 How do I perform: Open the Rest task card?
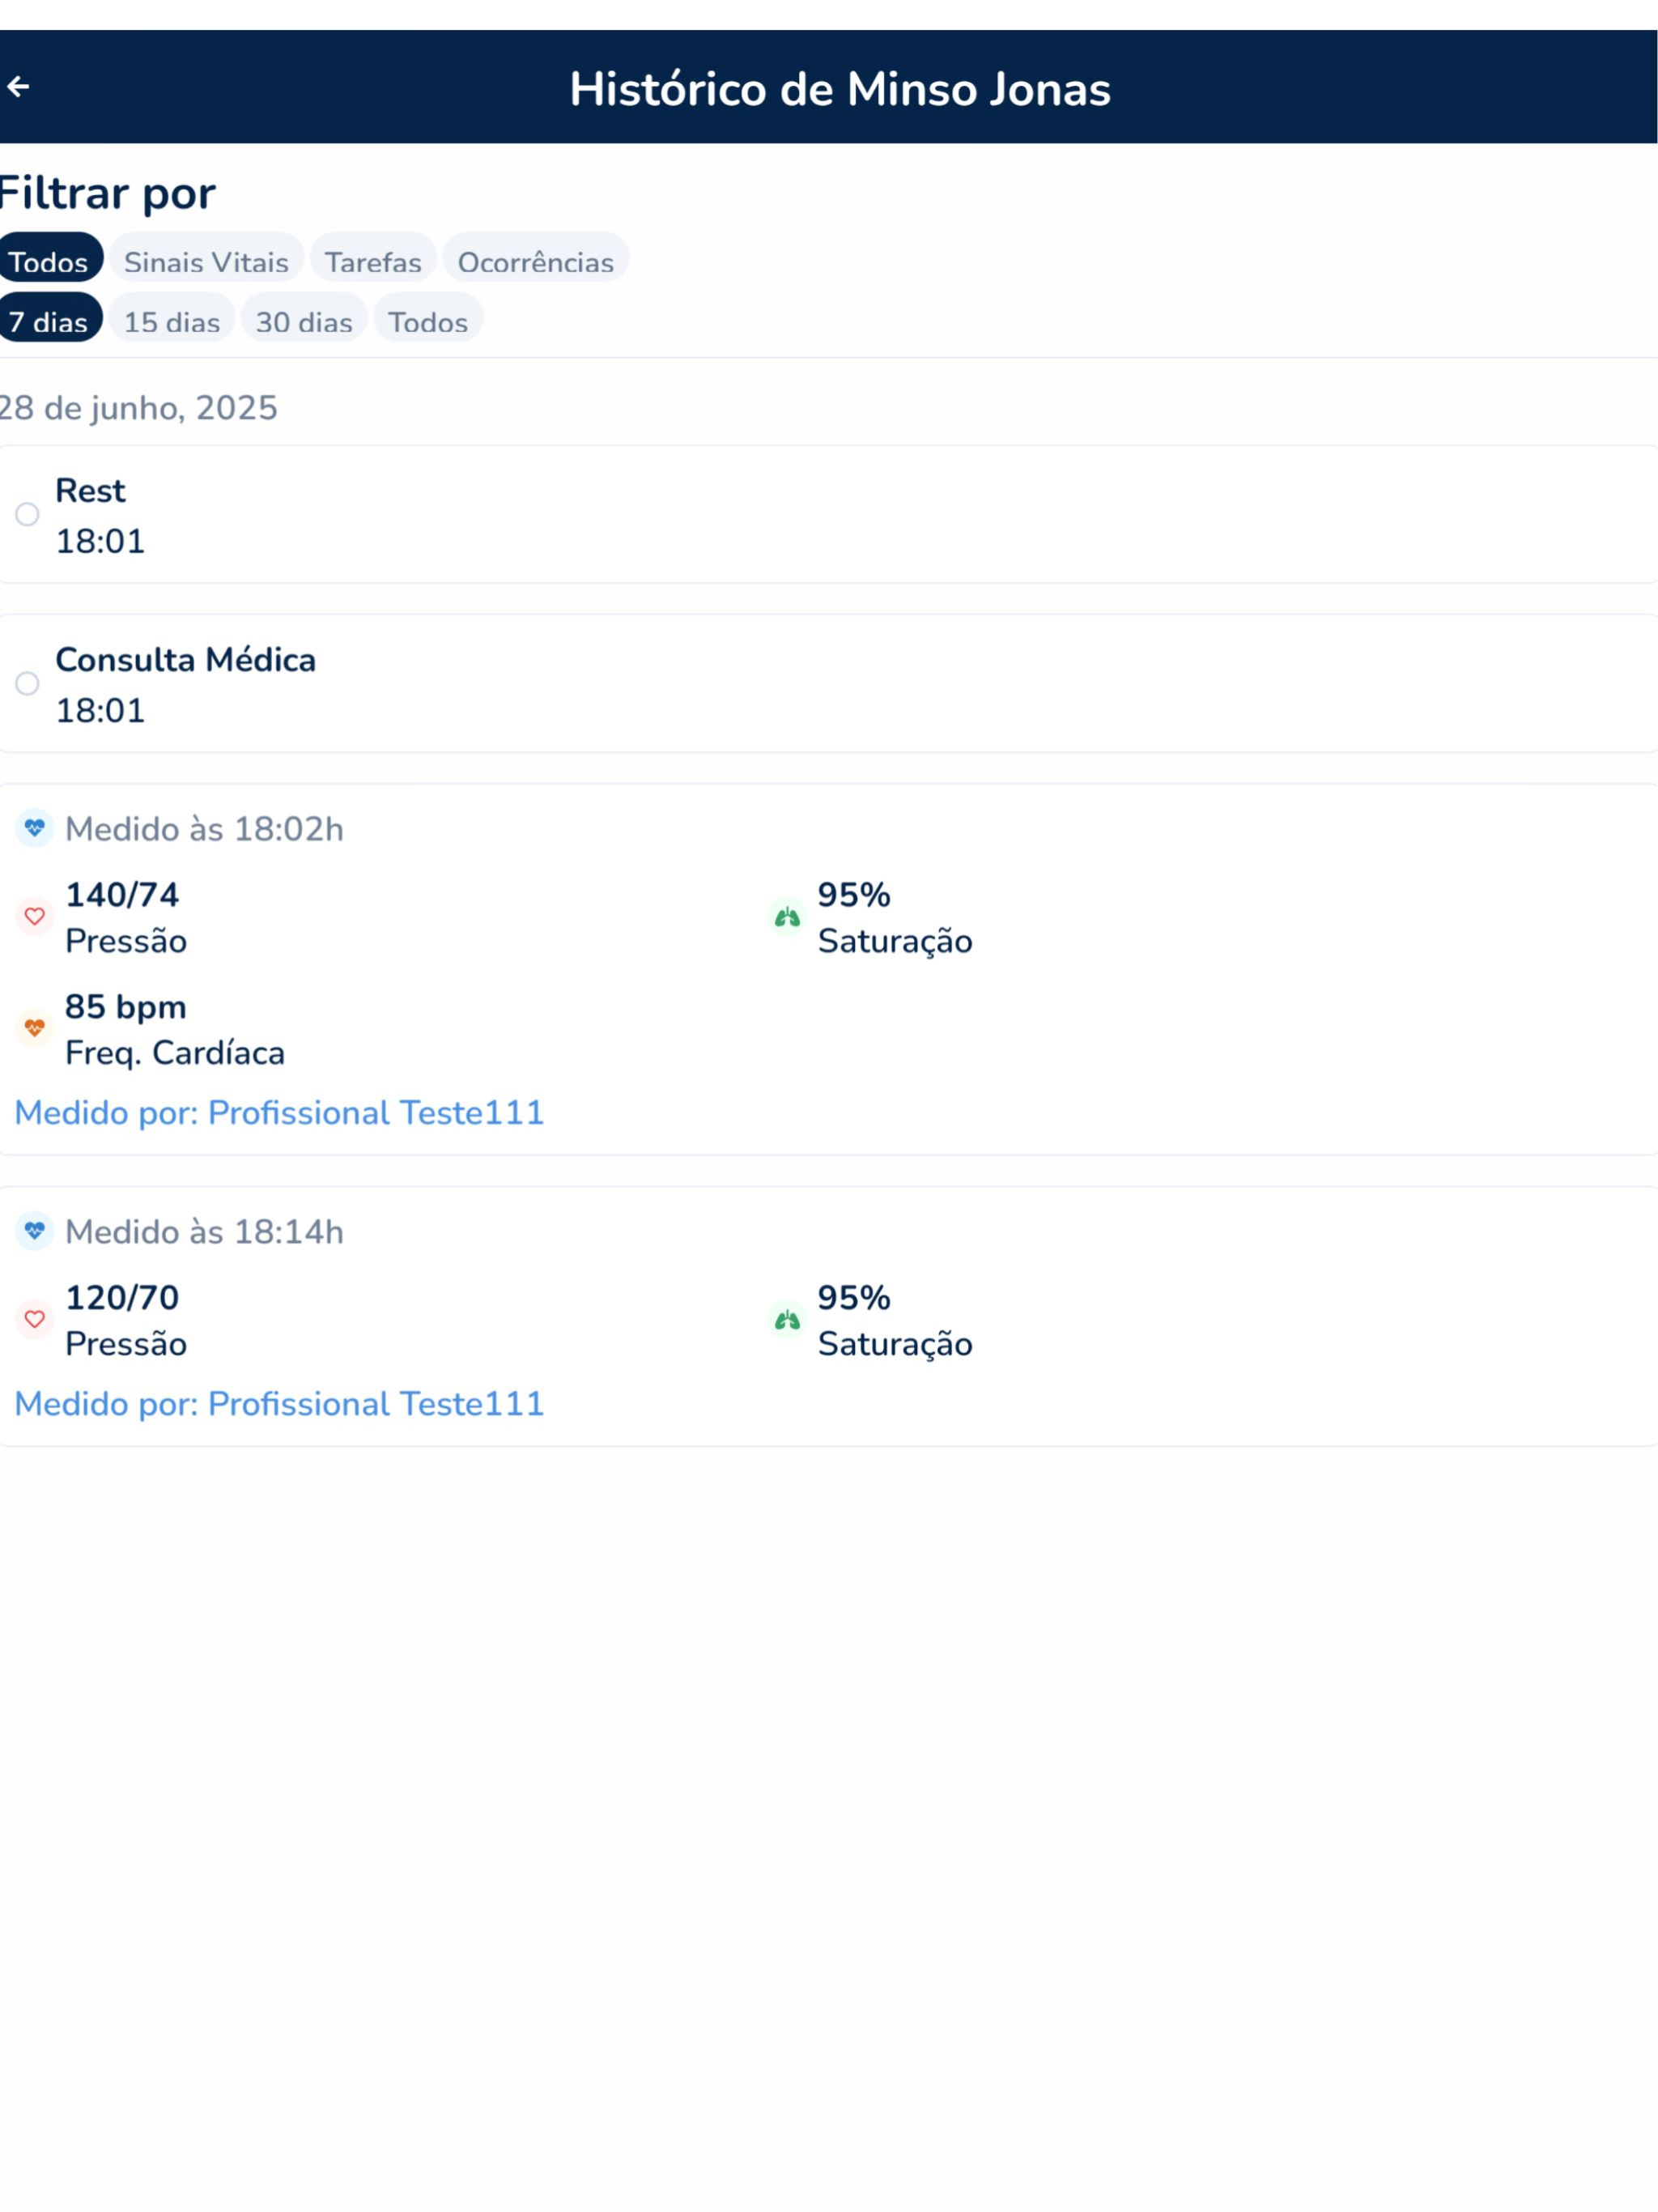(829, 514)
